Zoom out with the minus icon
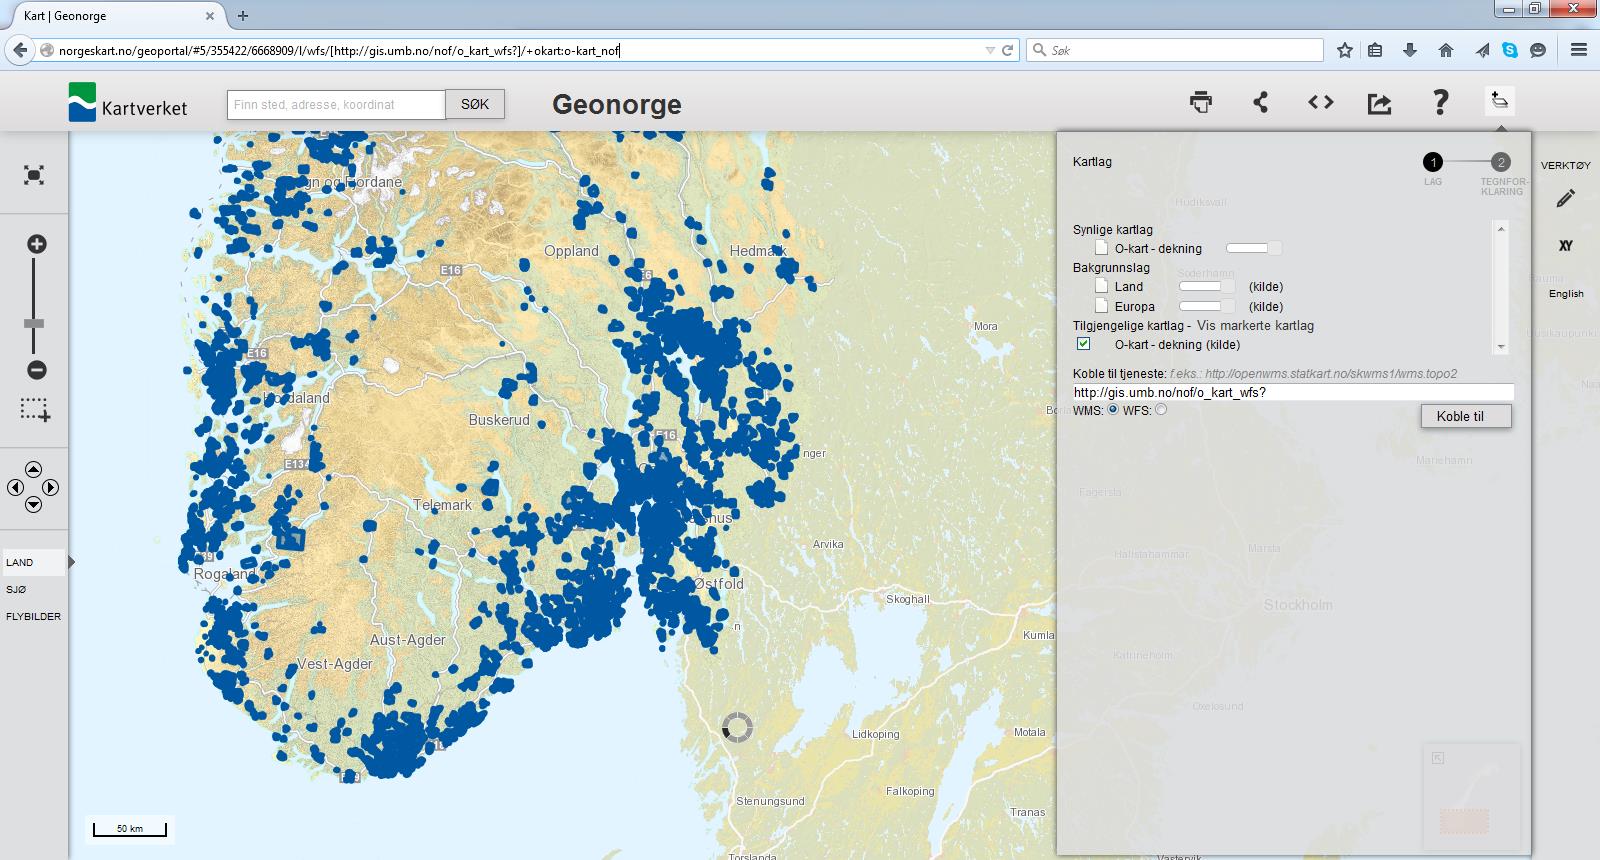Screen dimensions: 1600x860 36,370
